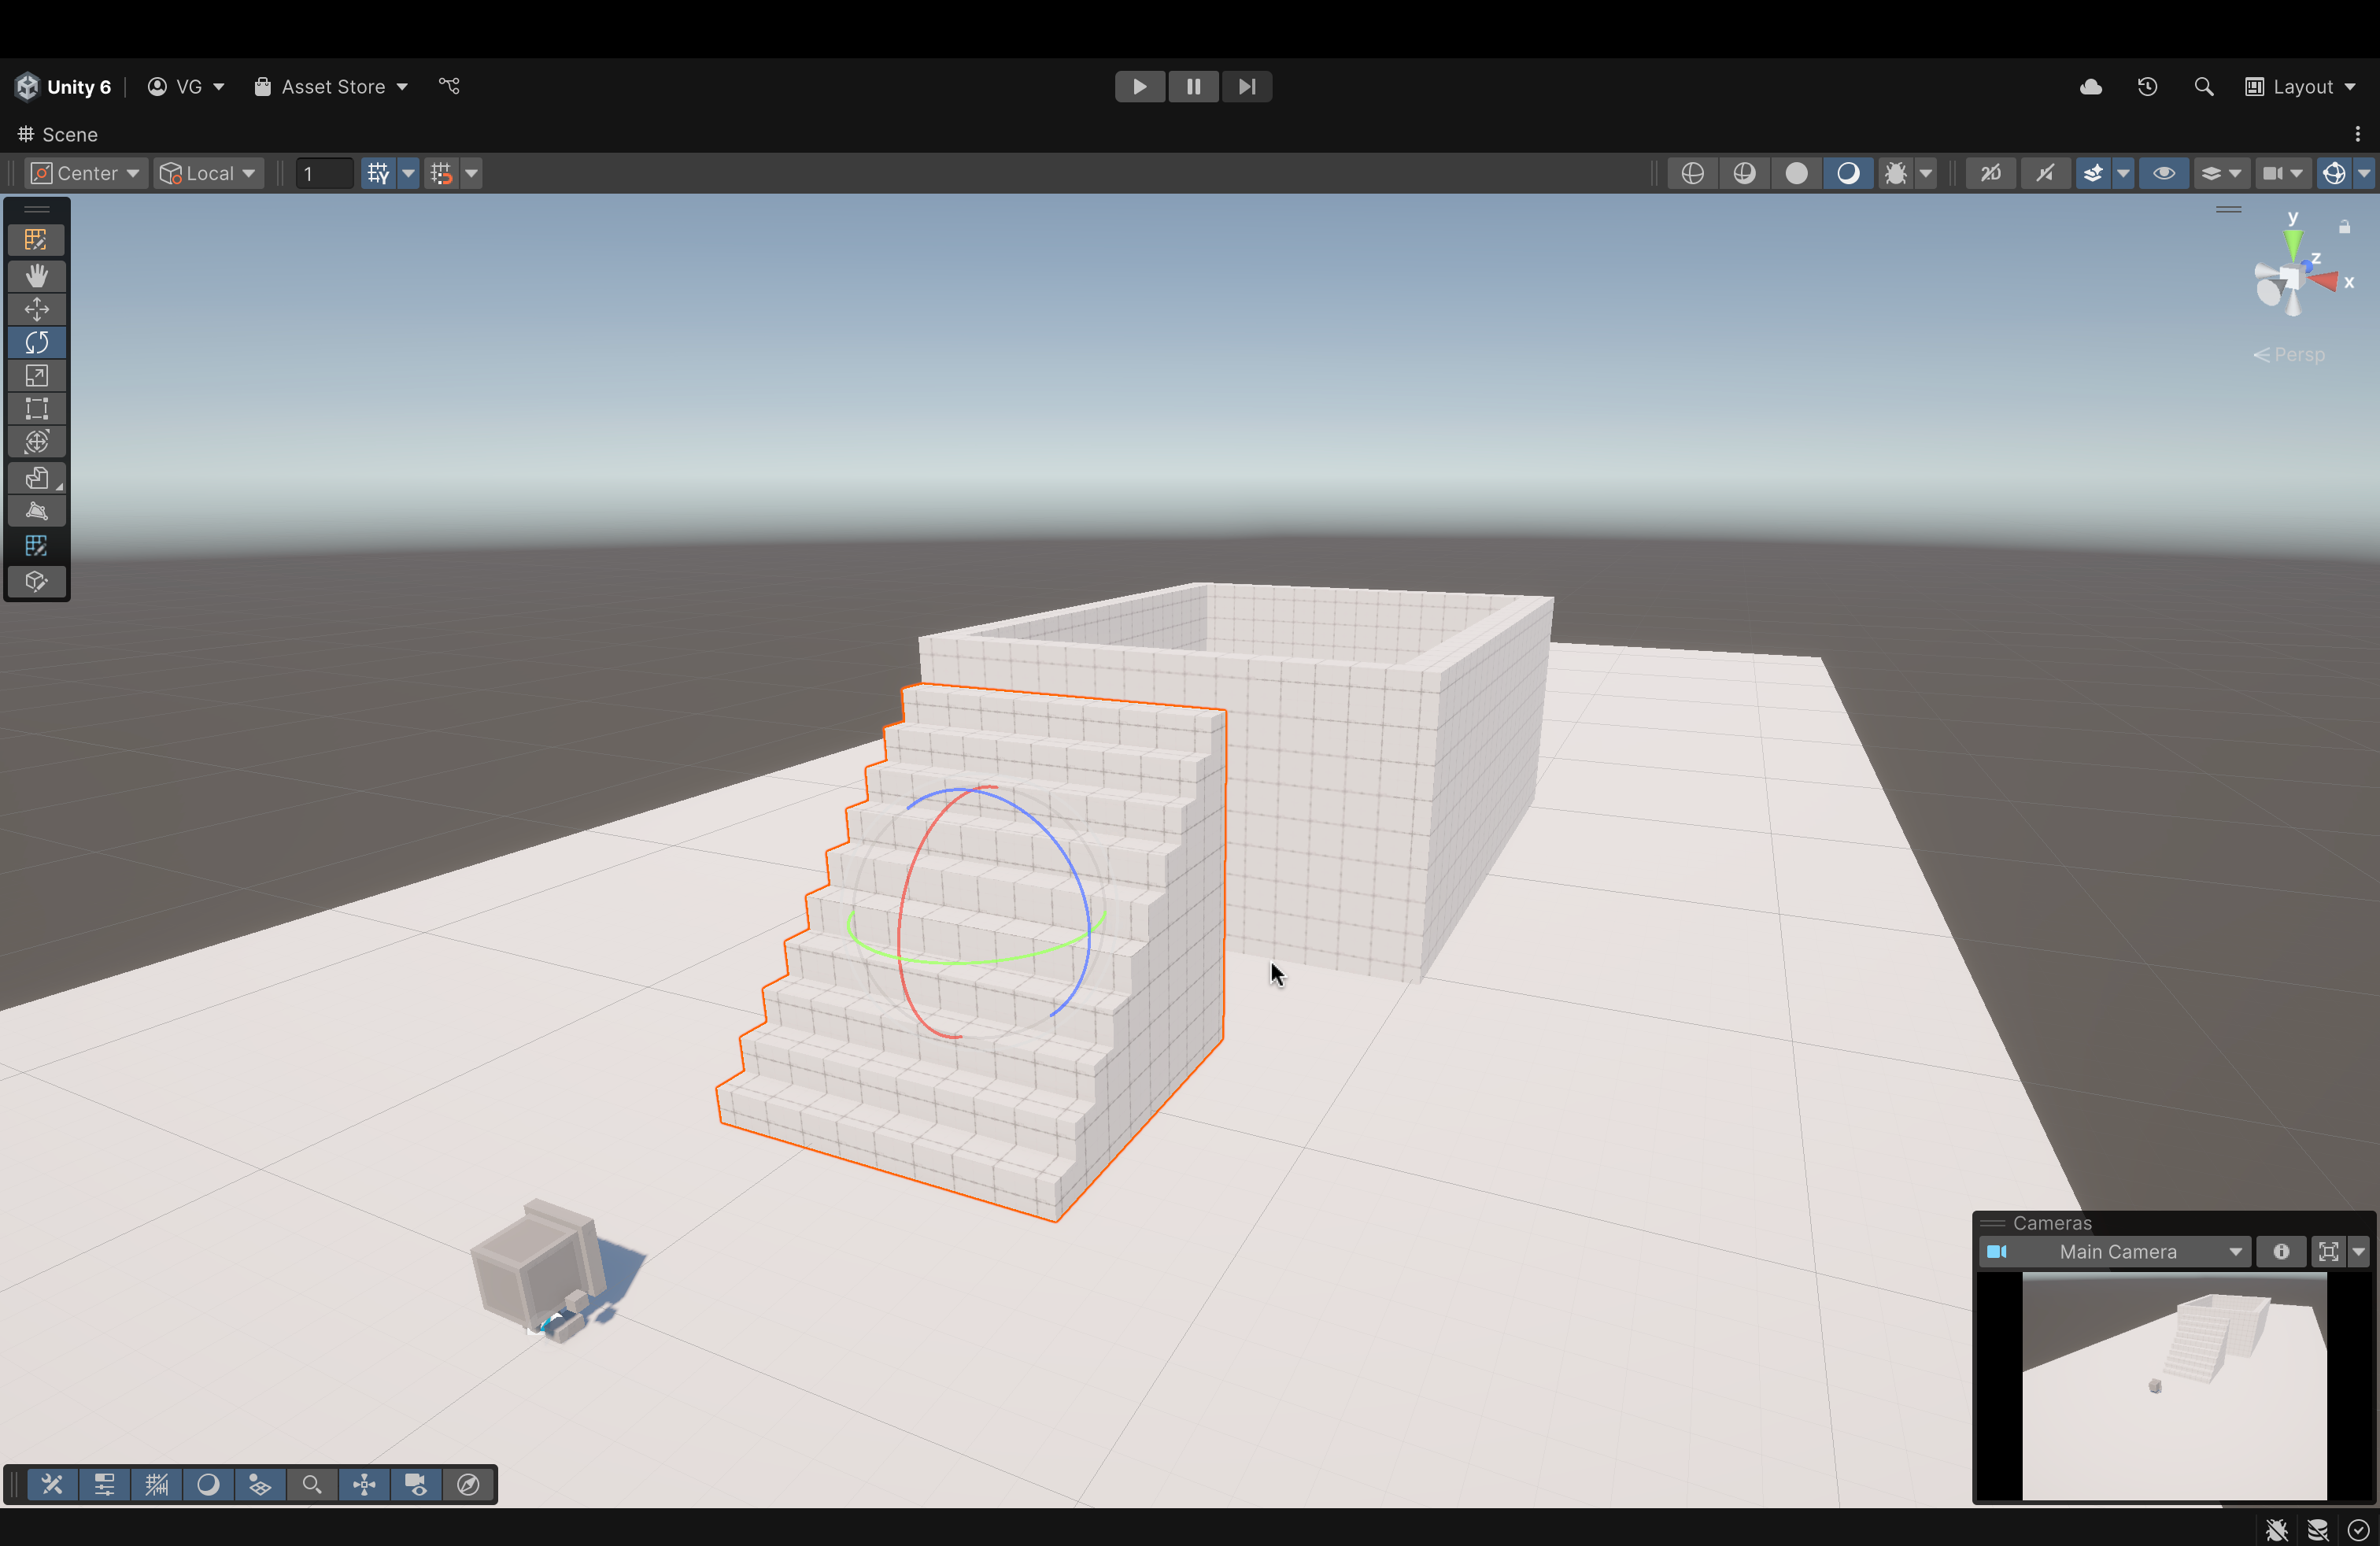Open the Asset Store menu
Screen dimensions: 2380x1546
(x=331, y=87)
